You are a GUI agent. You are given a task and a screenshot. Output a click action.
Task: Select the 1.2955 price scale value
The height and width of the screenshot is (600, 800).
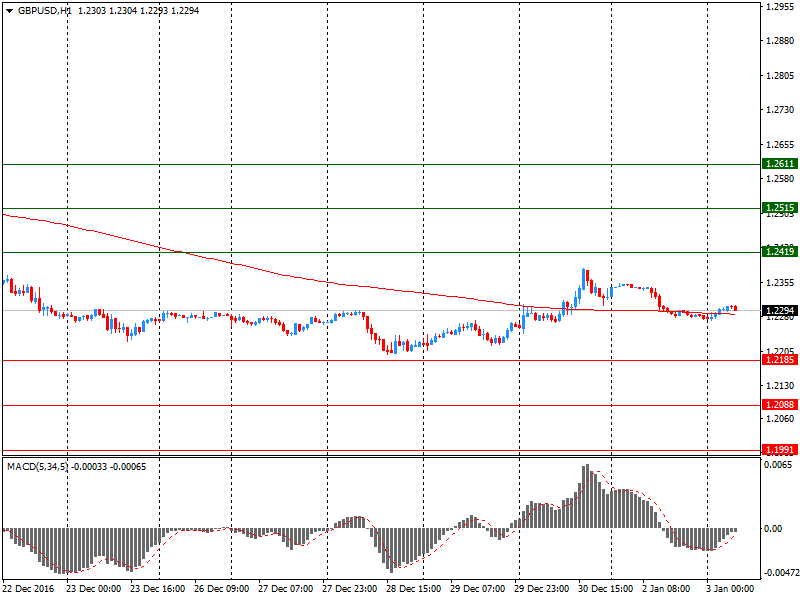[x=780, y=7]
